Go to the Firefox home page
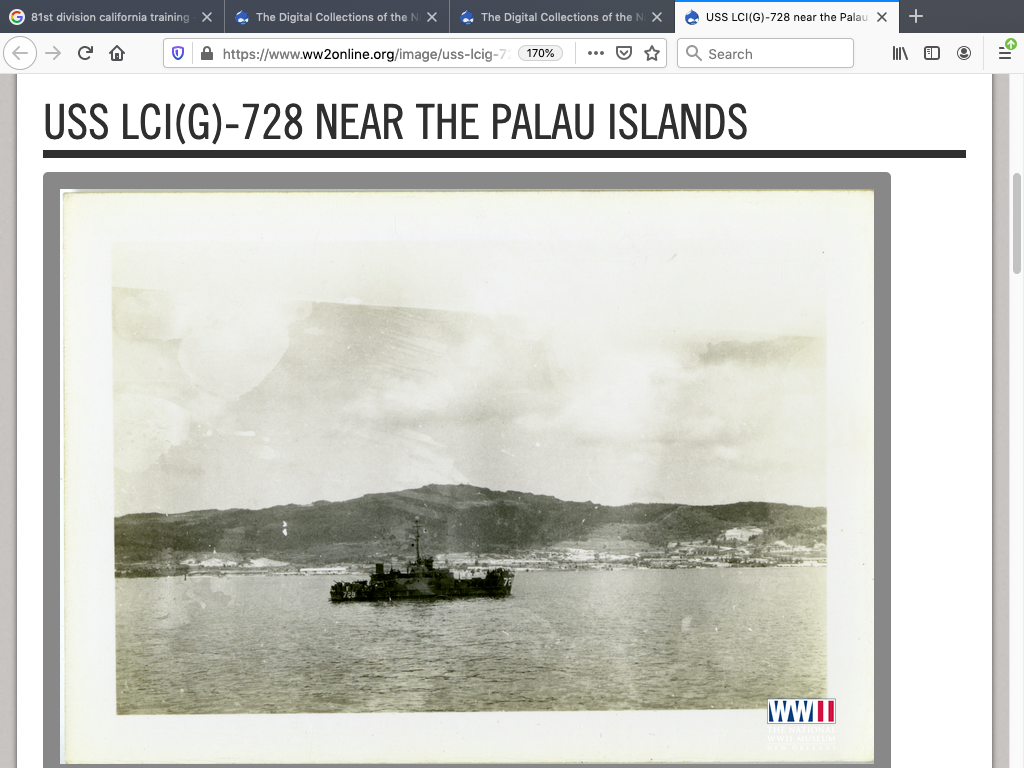 117,54
